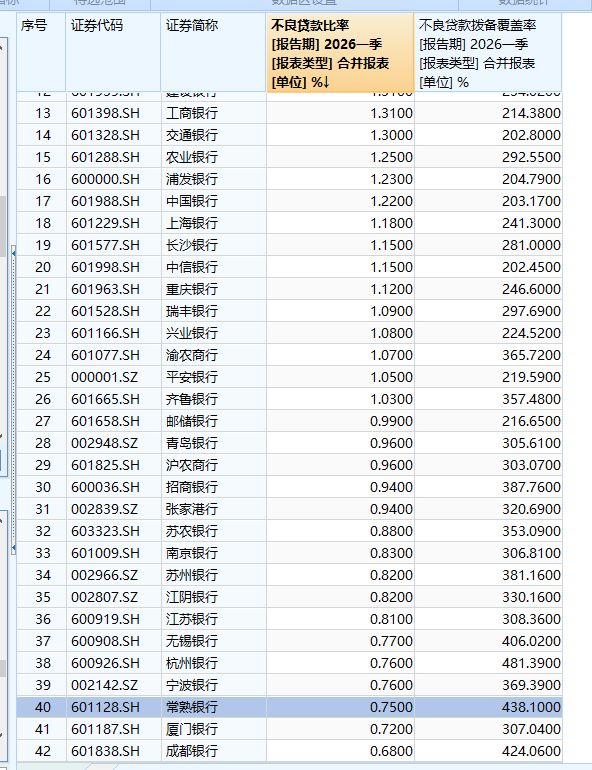The image size is (592, 770).
Task: Select 浦发银行 row name cell
Action: click(x=214, y=179)
